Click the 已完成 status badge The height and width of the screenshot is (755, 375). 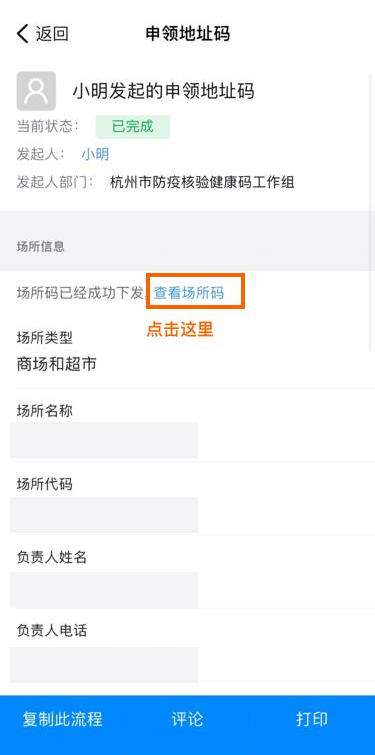133,127
